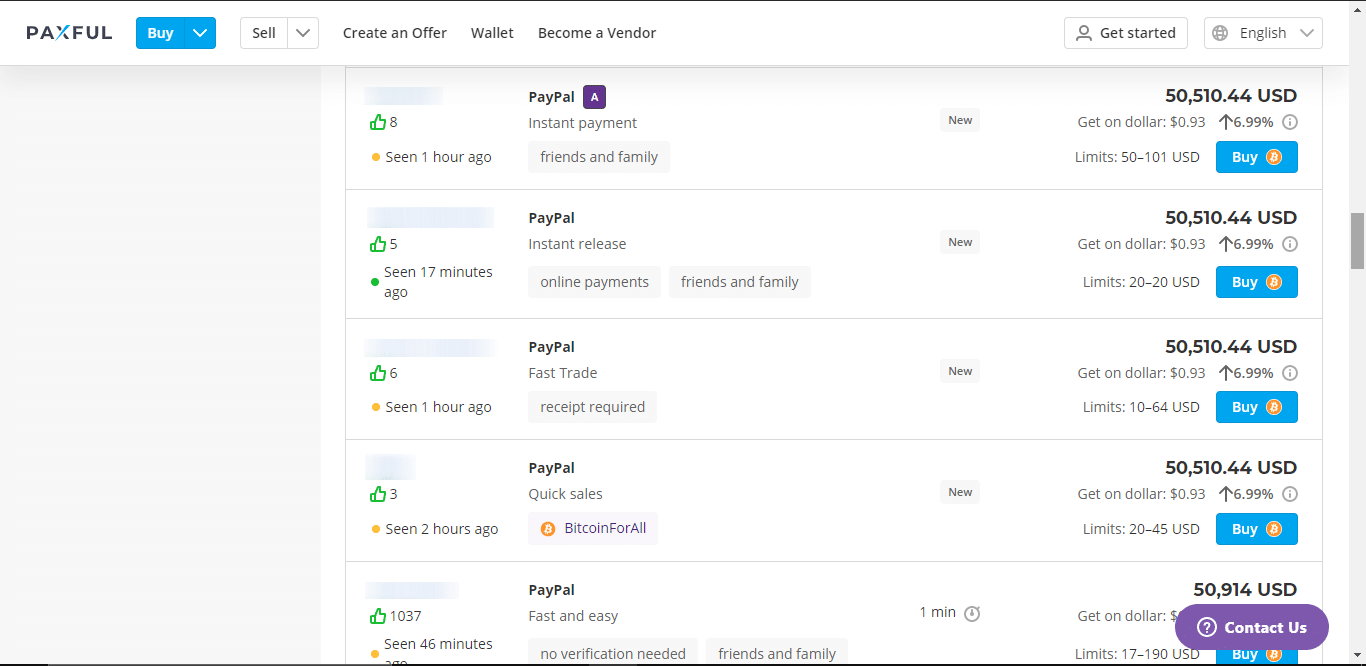The image size is (1366, 666).
Task: Click info icon in Instant payment offer
Action: pos(1290,122)
